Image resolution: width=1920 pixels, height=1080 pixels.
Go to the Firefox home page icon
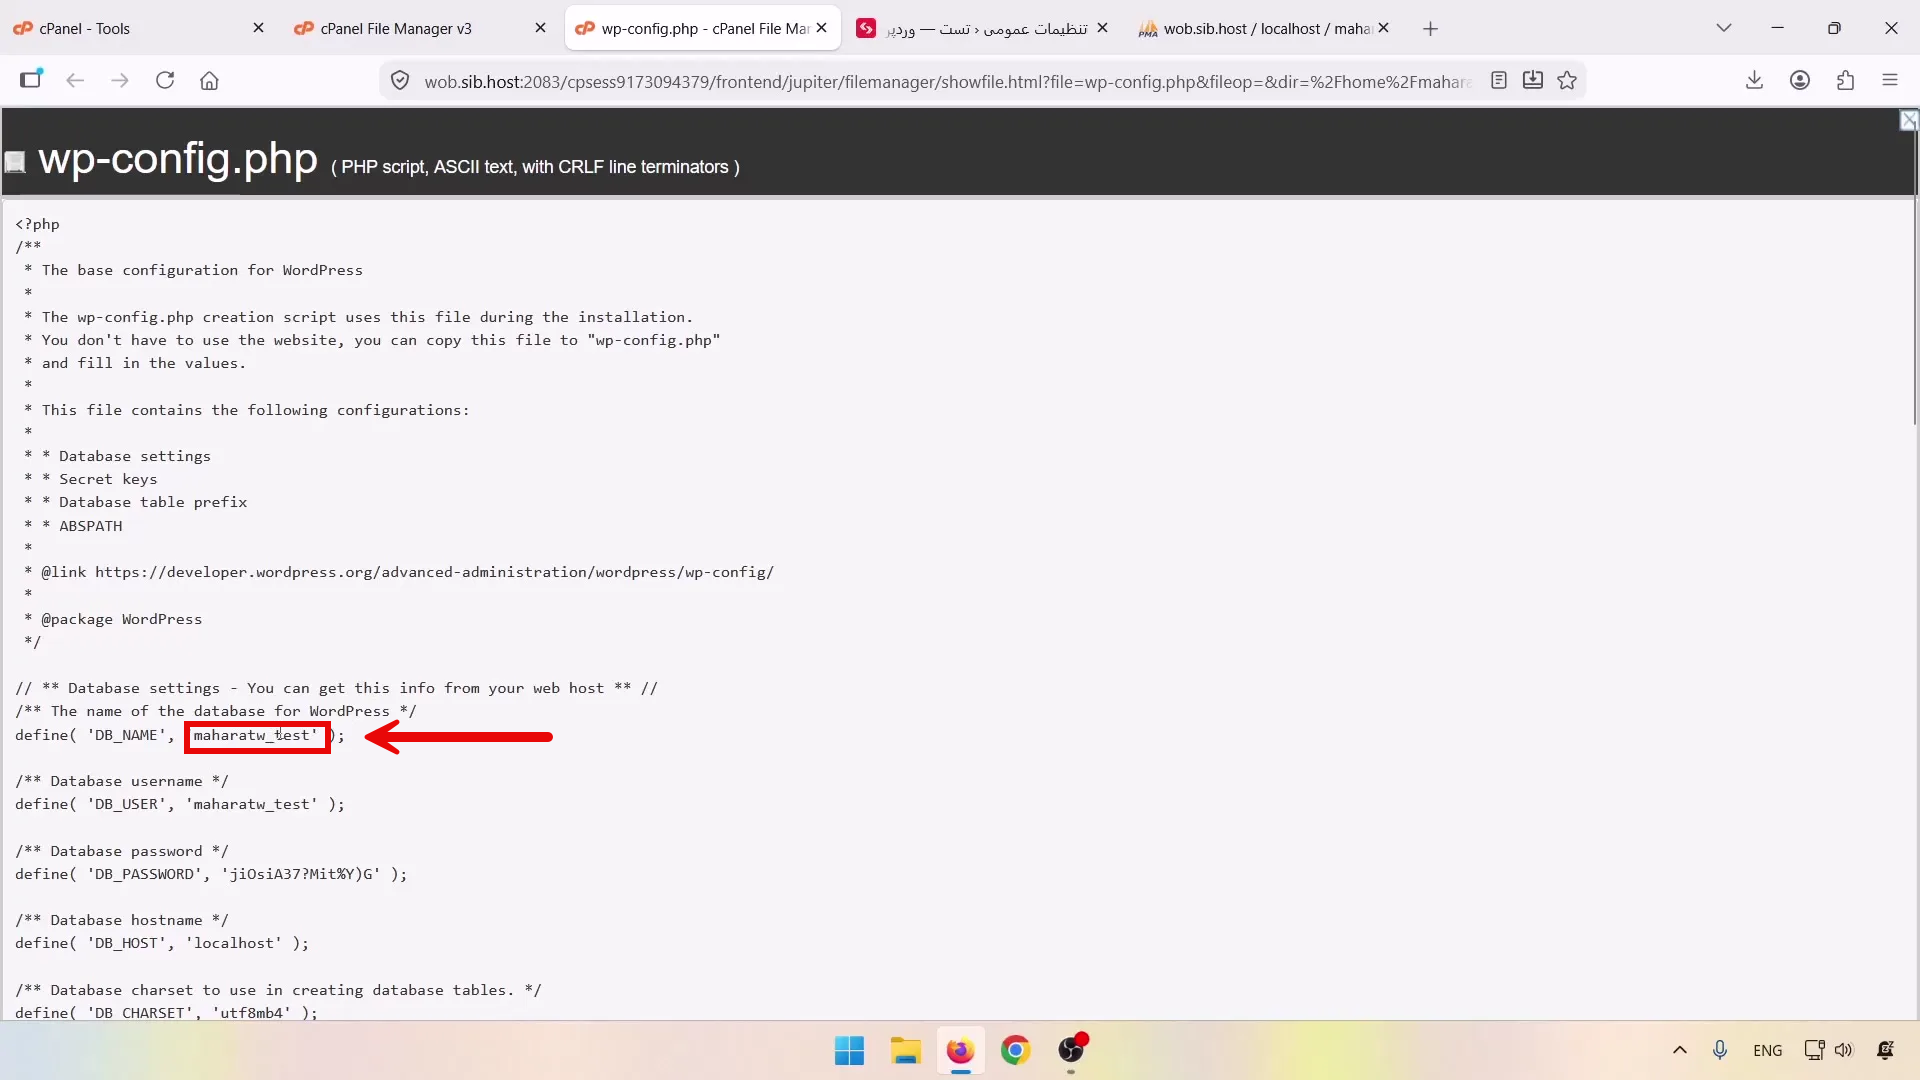(209, 81)
